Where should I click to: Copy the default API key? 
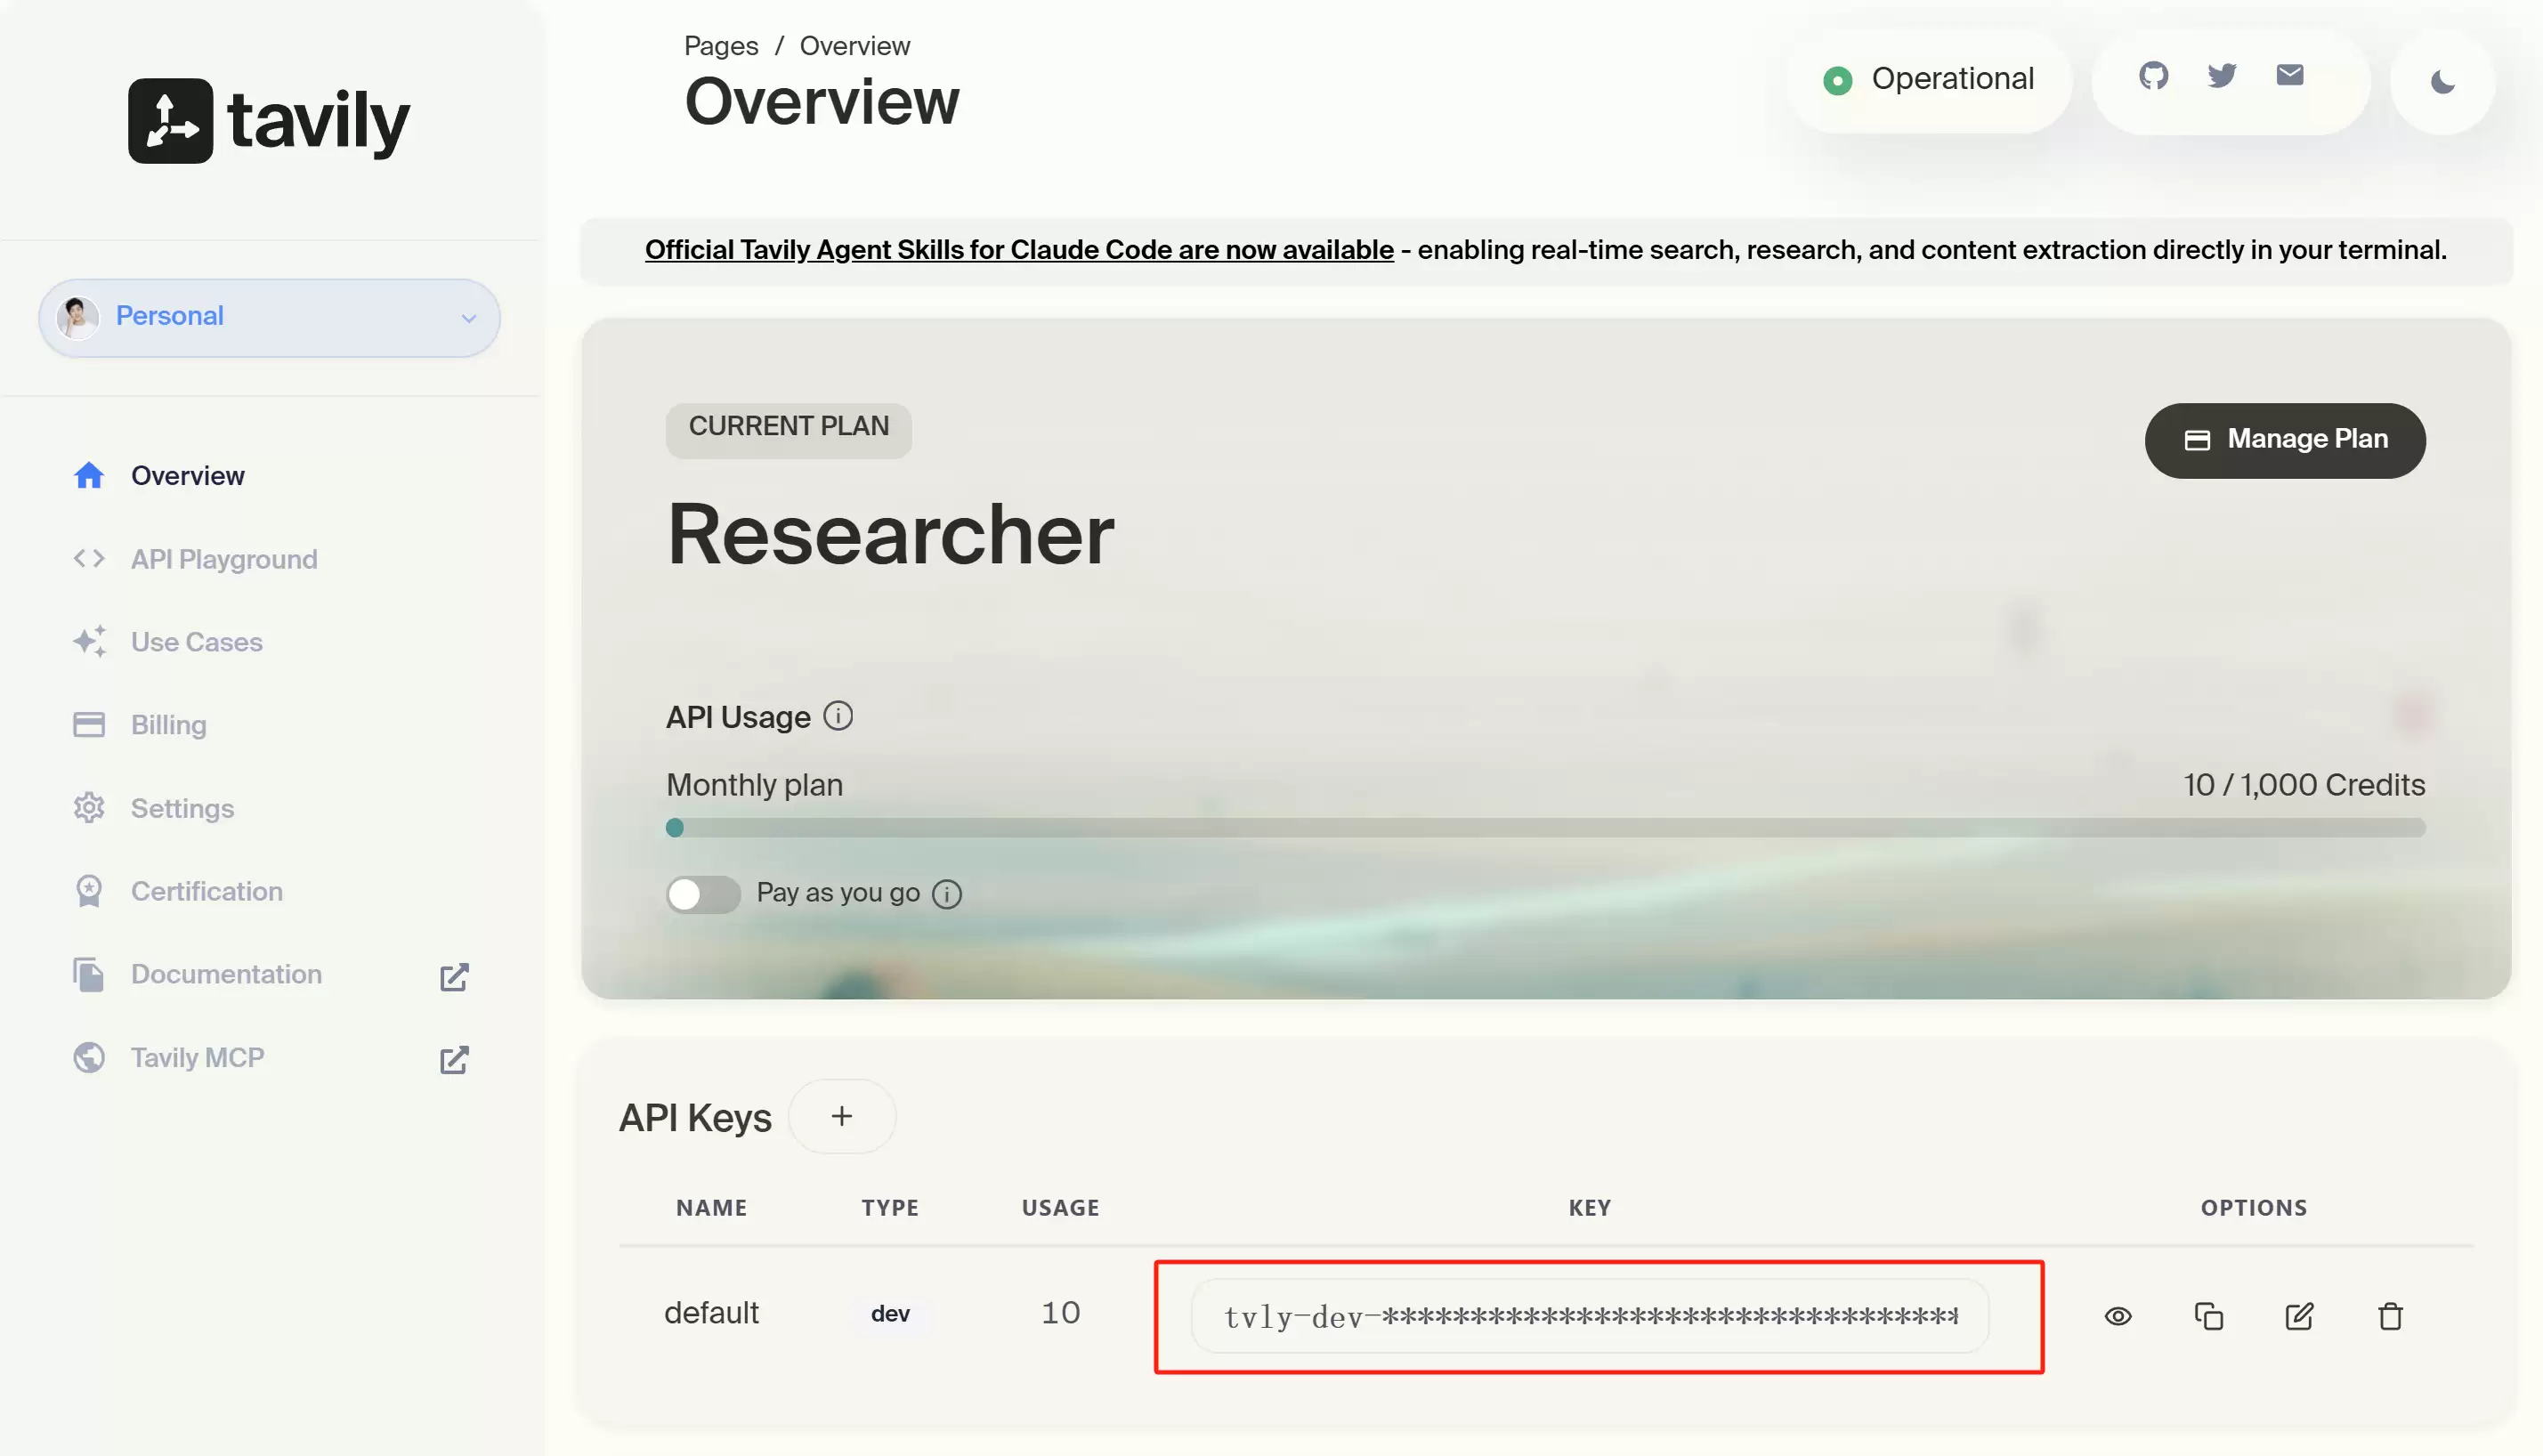coord(2208,1316)
